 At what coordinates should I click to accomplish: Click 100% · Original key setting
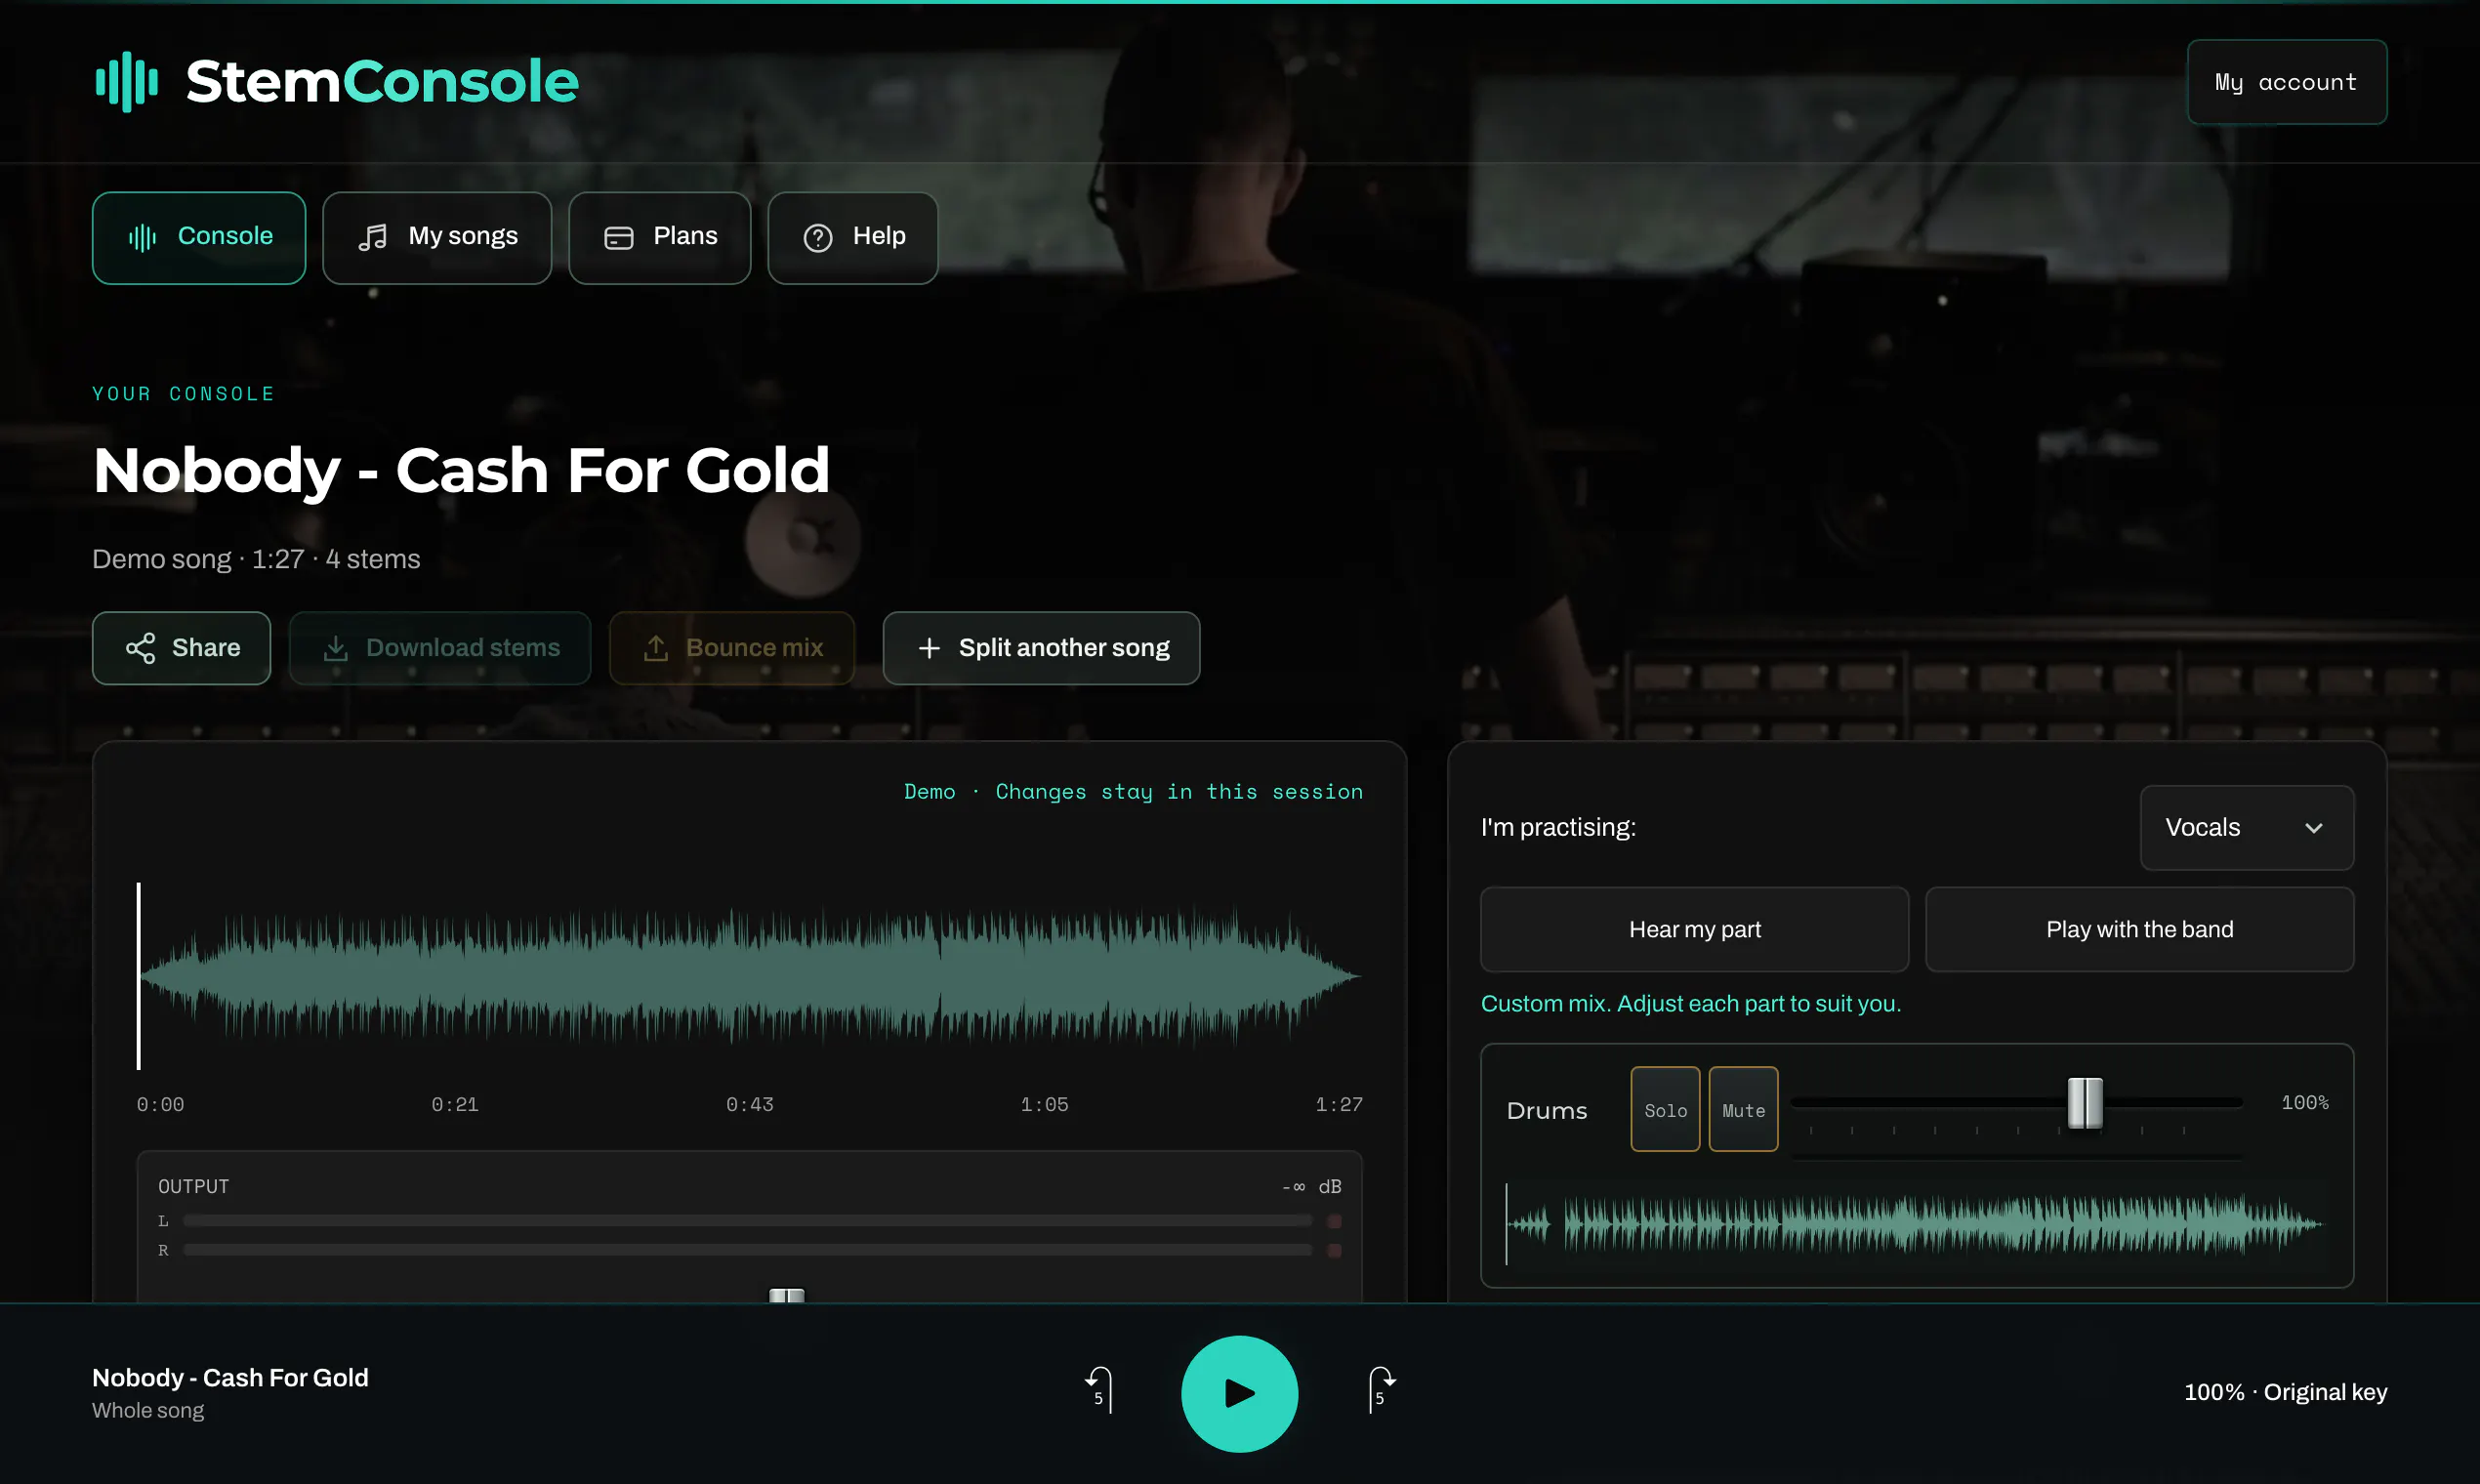coord(2285,1392)
